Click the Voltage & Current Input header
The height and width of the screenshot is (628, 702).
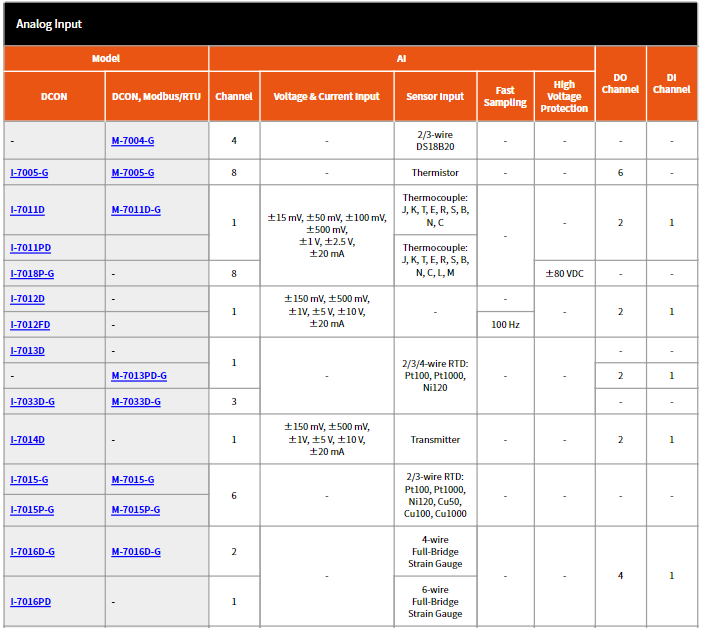(x=326, y=97)
